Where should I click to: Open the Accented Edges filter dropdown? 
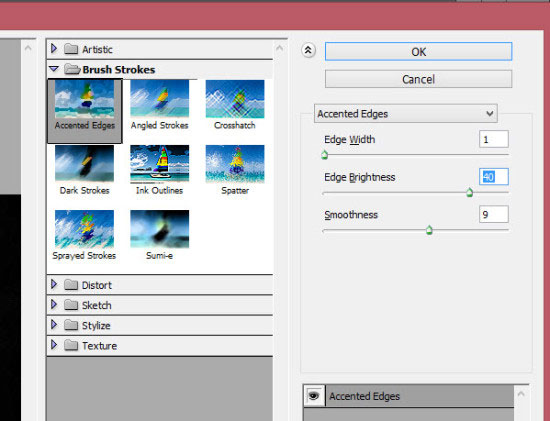[x=406, y=114]
